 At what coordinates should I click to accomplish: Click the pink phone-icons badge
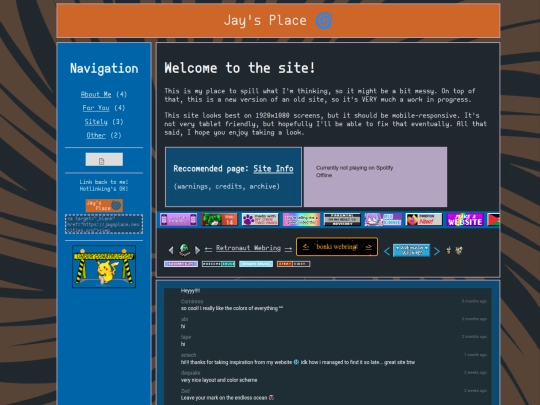click(x=178, y=219)
